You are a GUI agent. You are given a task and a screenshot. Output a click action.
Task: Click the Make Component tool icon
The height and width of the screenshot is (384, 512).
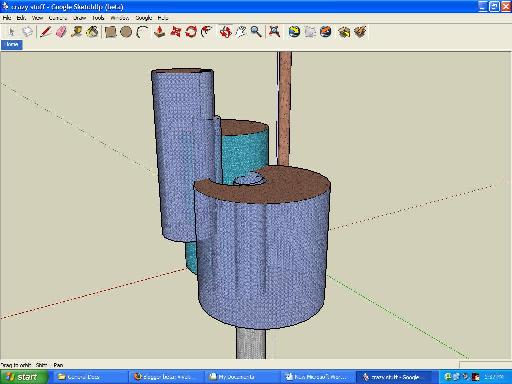coord(28,32)
